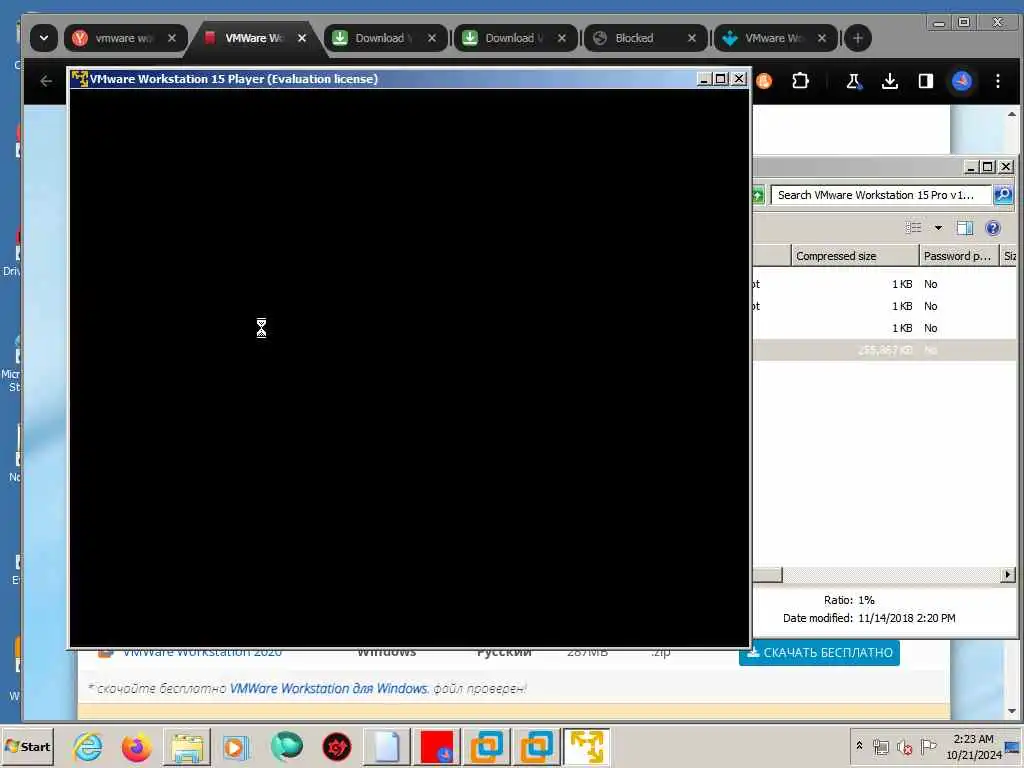Click the magnifier search button in archive window
The height and width of the screenshot is (768, 1024).
(x=1003, y=195)
